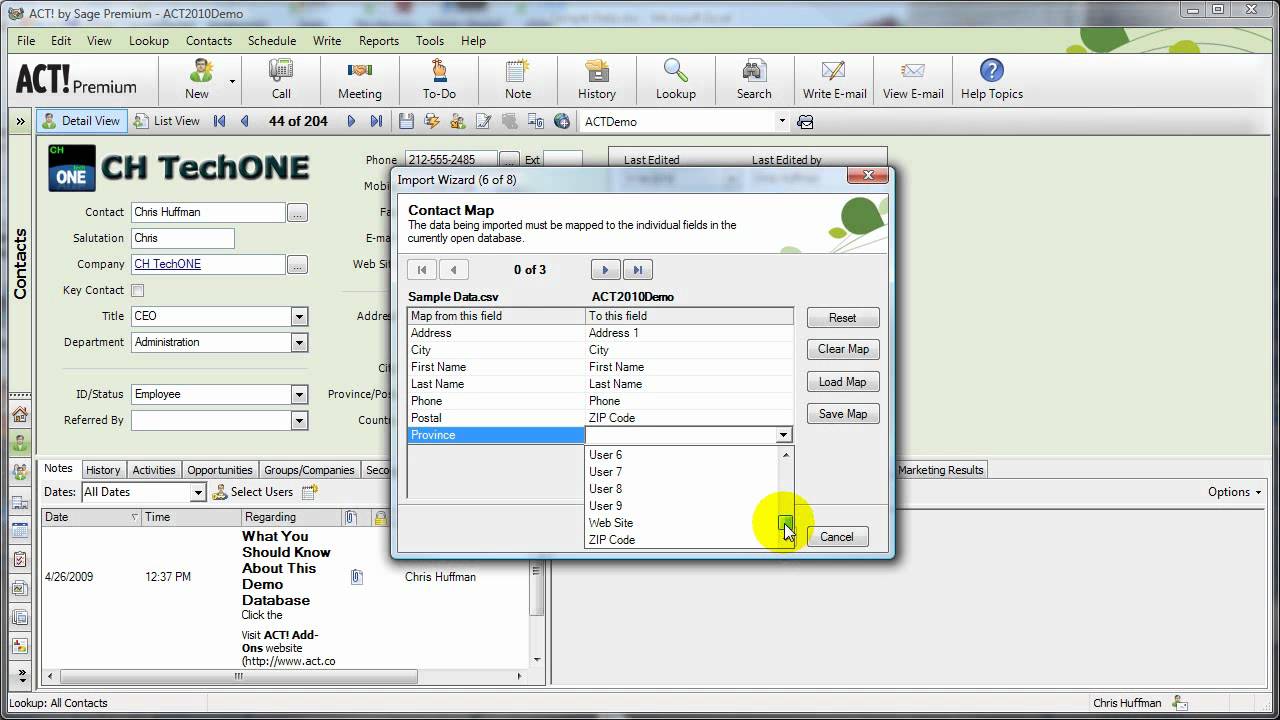This screenshot has height=720, width=1280.
Task: Open the Schedule menu
Action: click(272, 41)
